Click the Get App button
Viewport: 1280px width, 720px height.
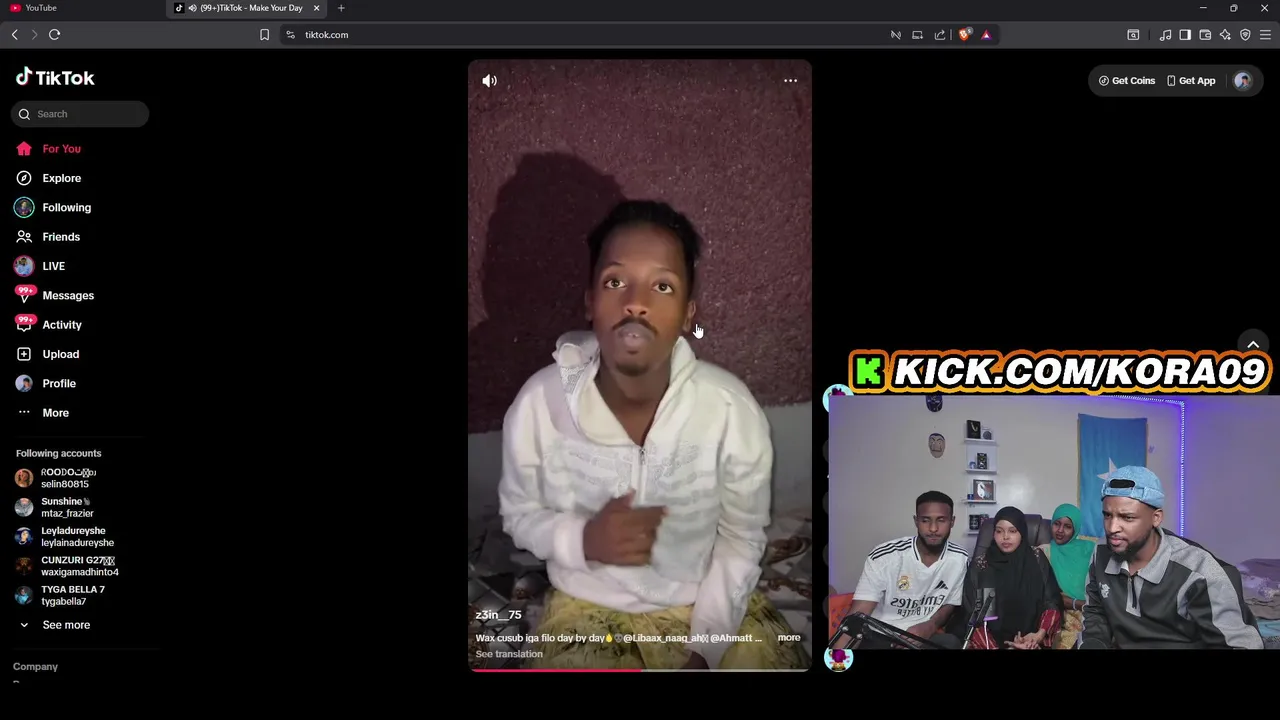1191,81
